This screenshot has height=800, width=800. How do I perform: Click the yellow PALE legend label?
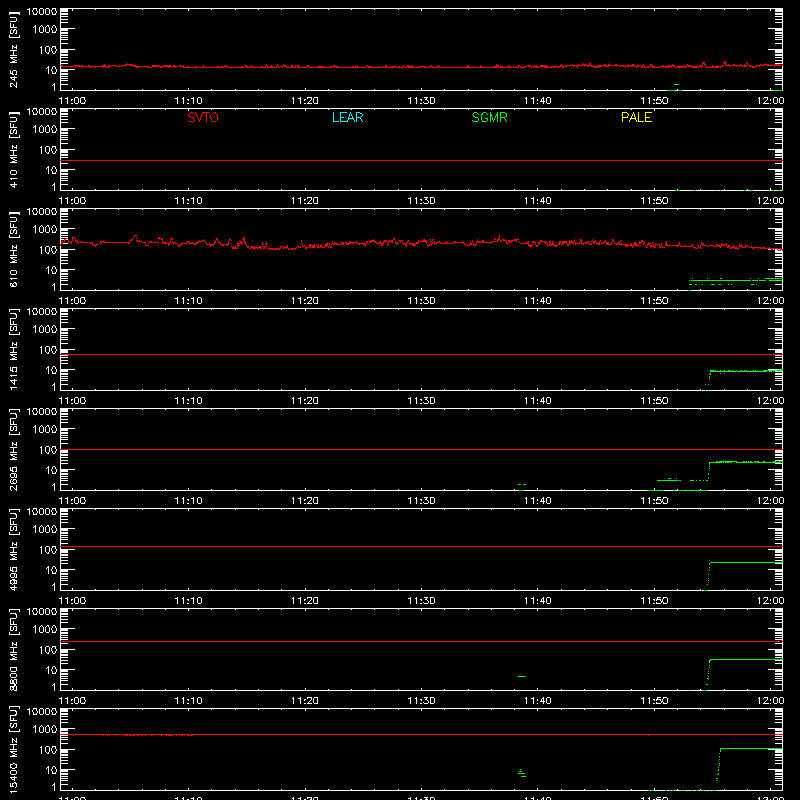(636, 117)
